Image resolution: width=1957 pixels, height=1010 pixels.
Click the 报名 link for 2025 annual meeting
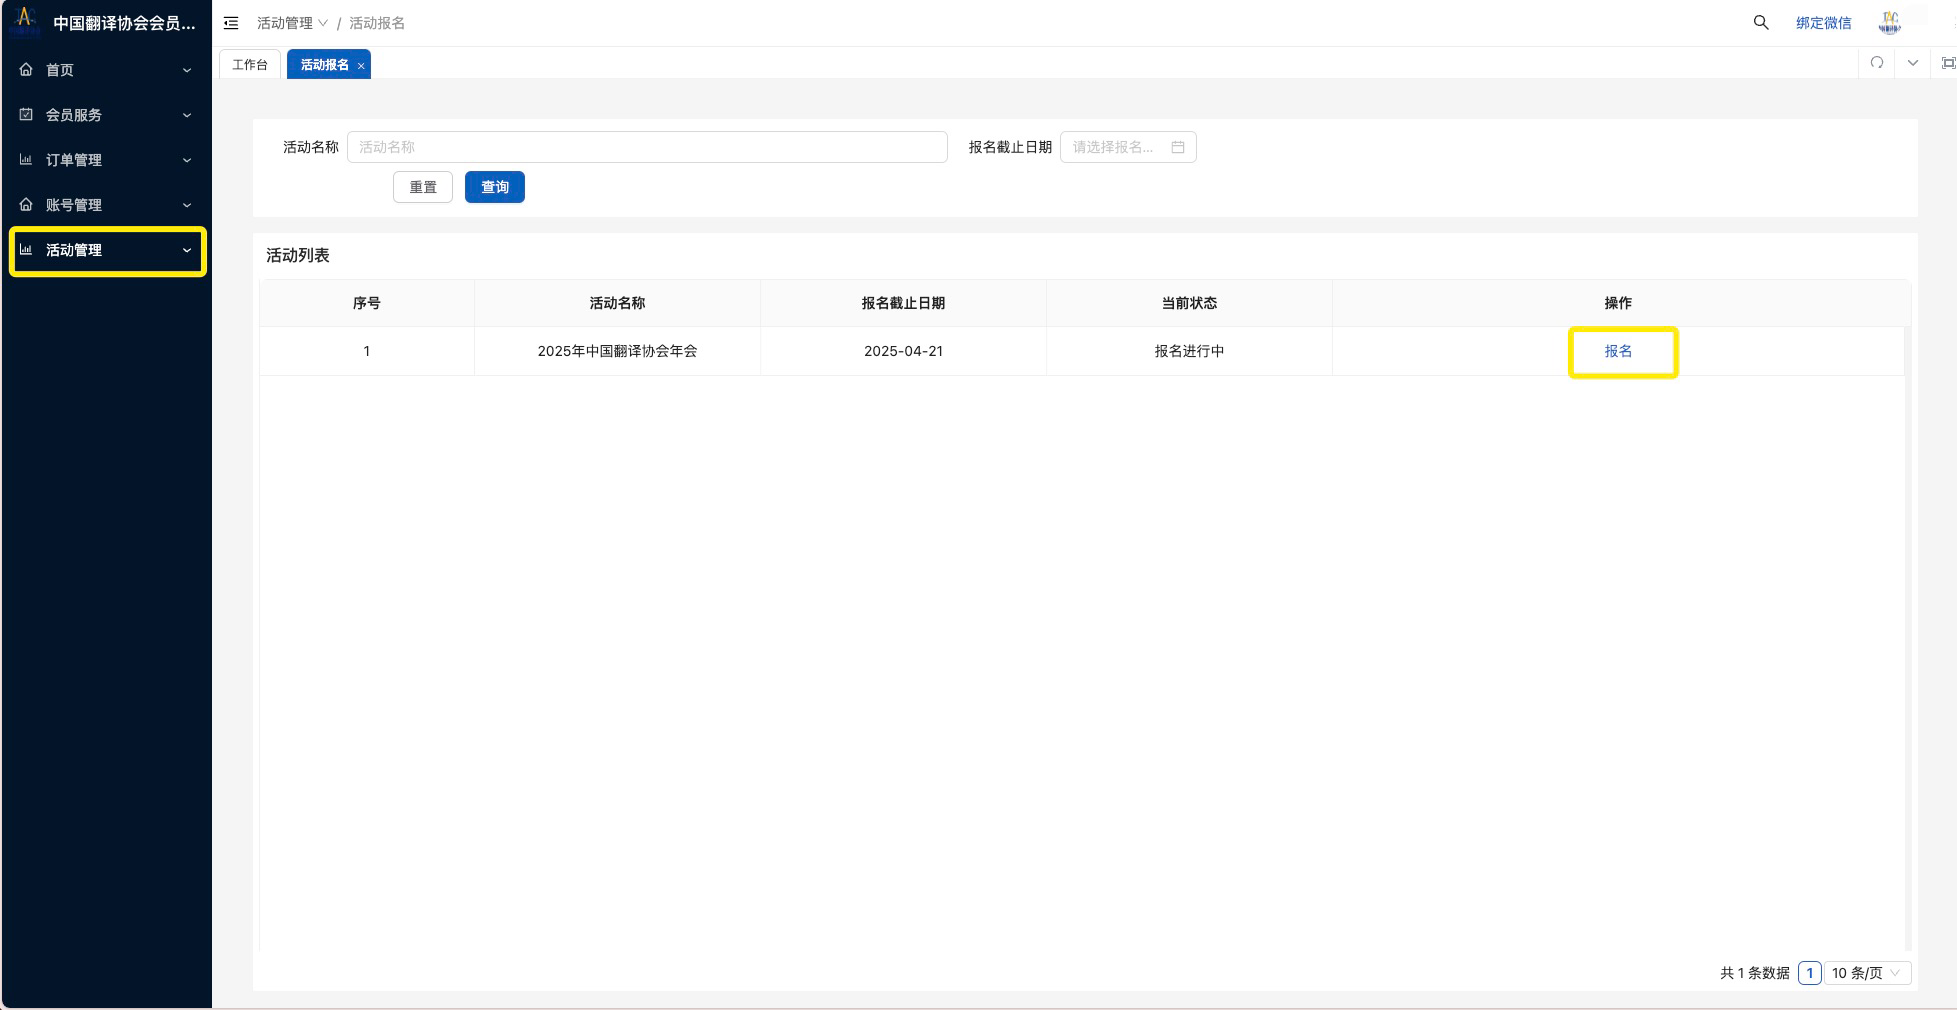pos(1618,351)
